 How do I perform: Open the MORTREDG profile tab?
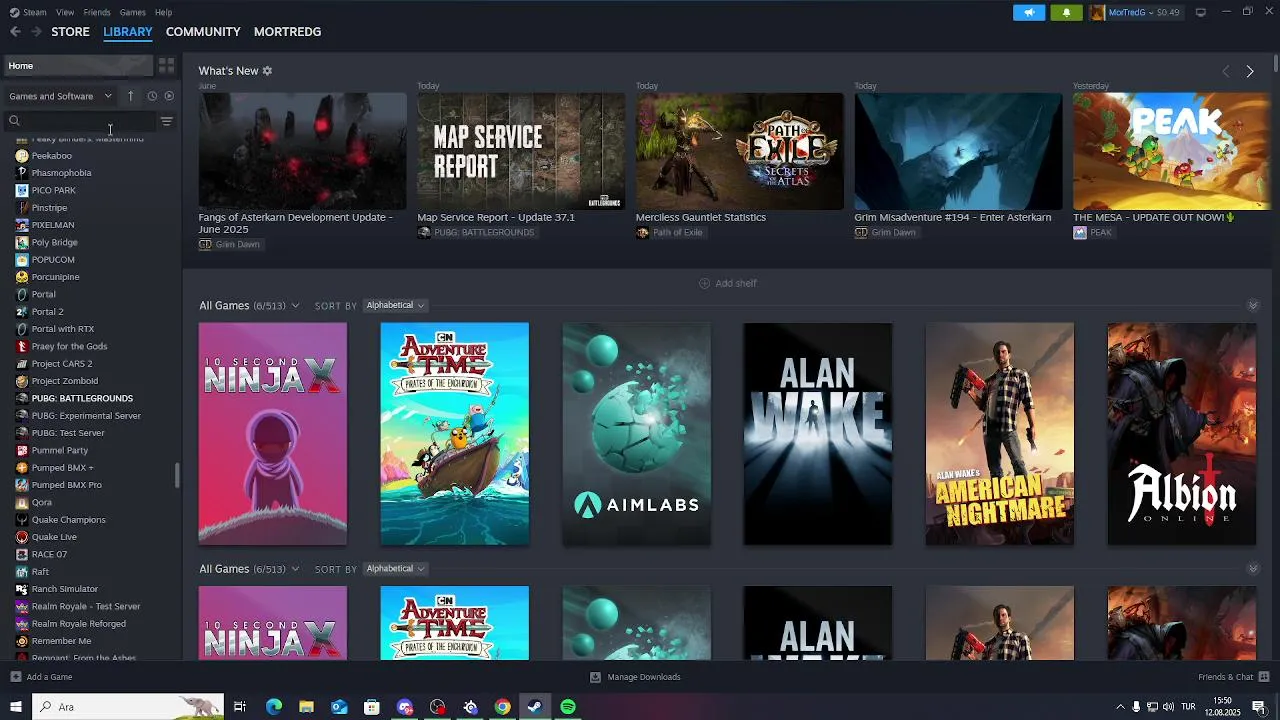pyautogui.click(x=287, y=32)
